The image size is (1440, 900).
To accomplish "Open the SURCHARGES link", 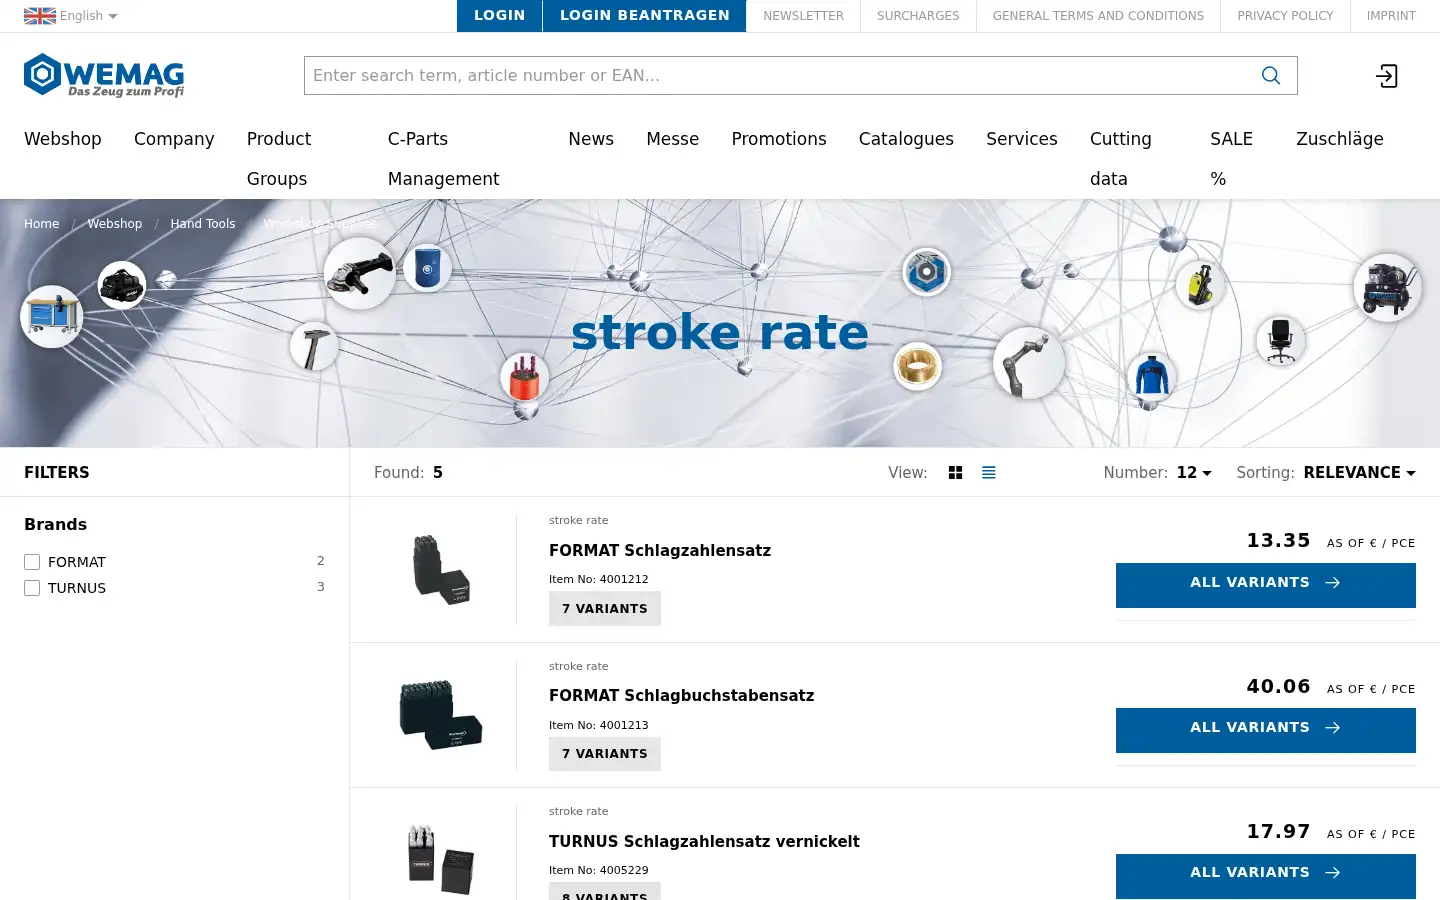I will coord(918,16).
